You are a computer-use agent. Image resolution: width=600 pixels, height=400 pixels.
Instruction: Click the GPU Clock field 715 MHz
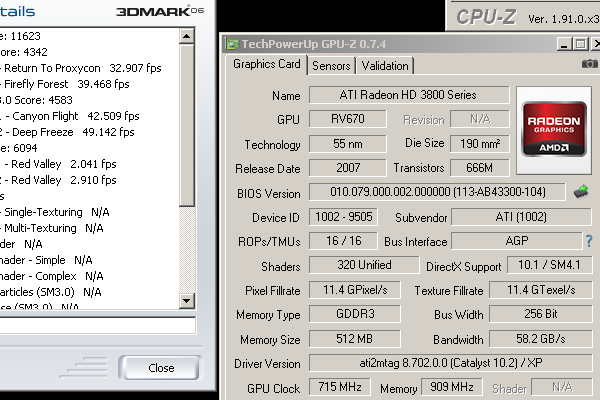[x=340, y=387]
